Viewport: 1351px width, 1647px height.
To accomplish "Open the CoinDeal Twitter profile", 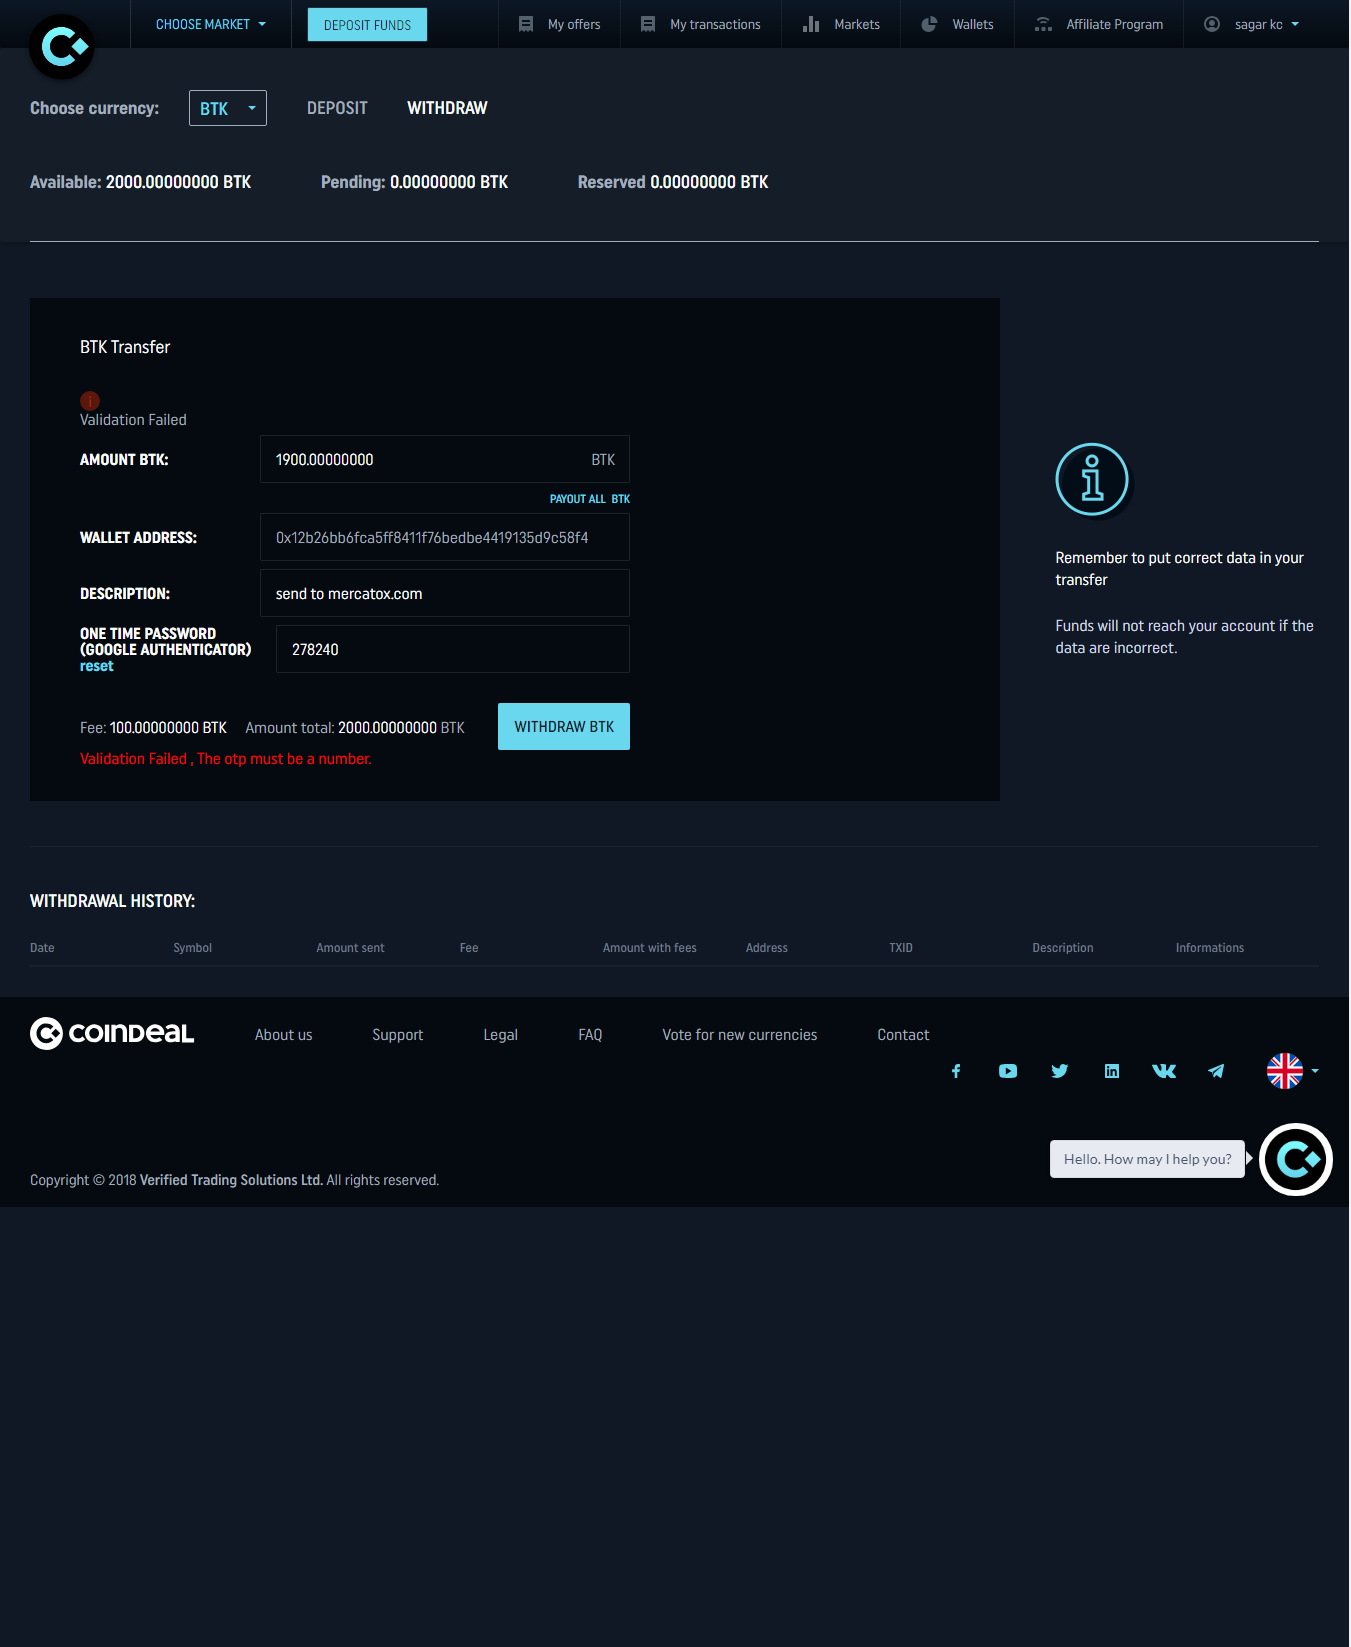I will coord(1060,1071).
